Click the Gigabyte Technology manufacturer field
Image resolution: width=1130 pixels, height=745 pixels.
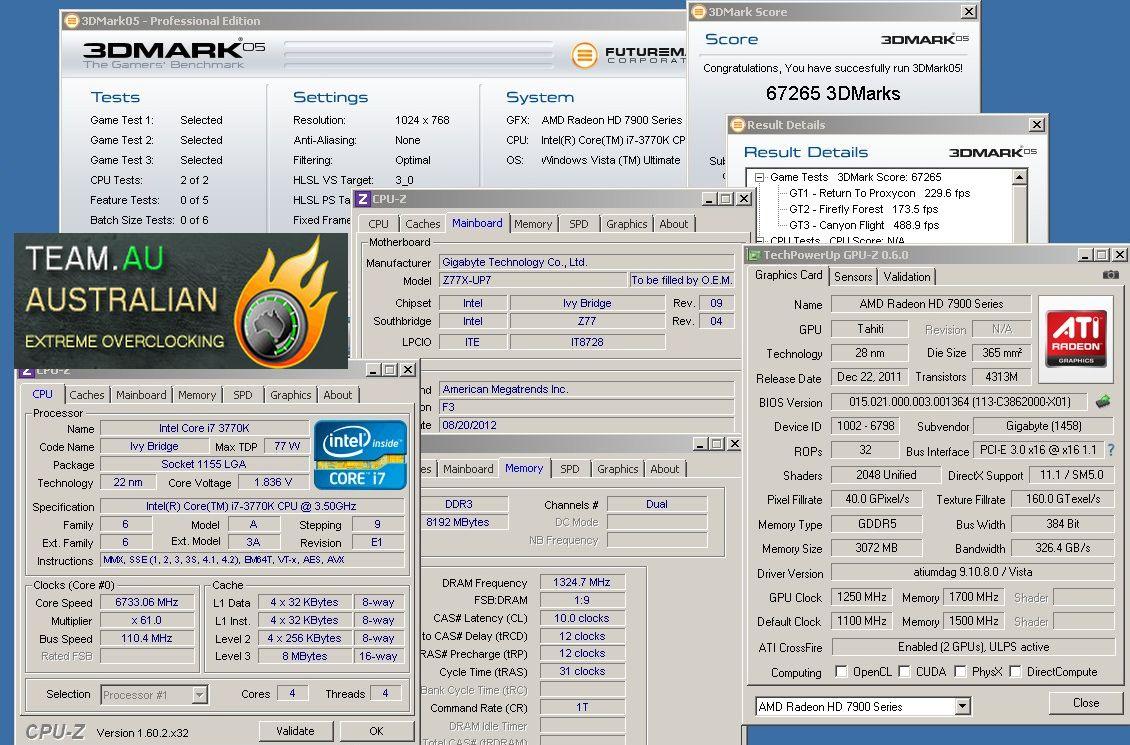click(x=587, y=262)
